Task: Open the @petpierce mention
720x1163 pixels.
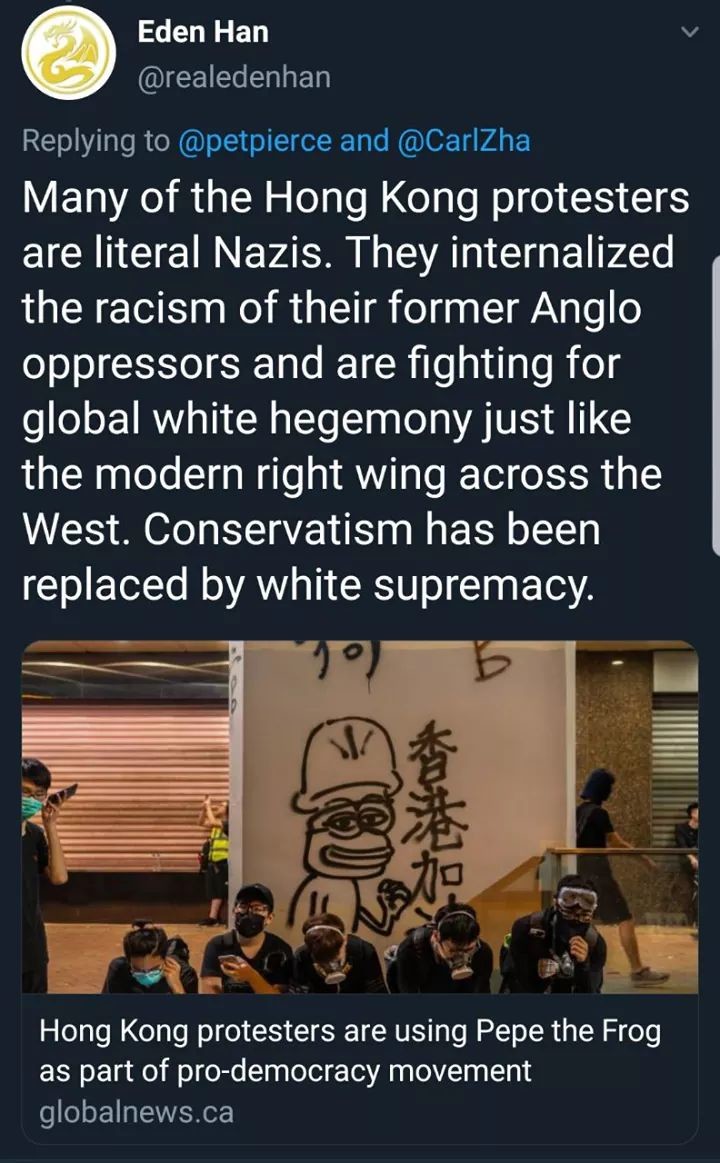Action: point(255,141)
